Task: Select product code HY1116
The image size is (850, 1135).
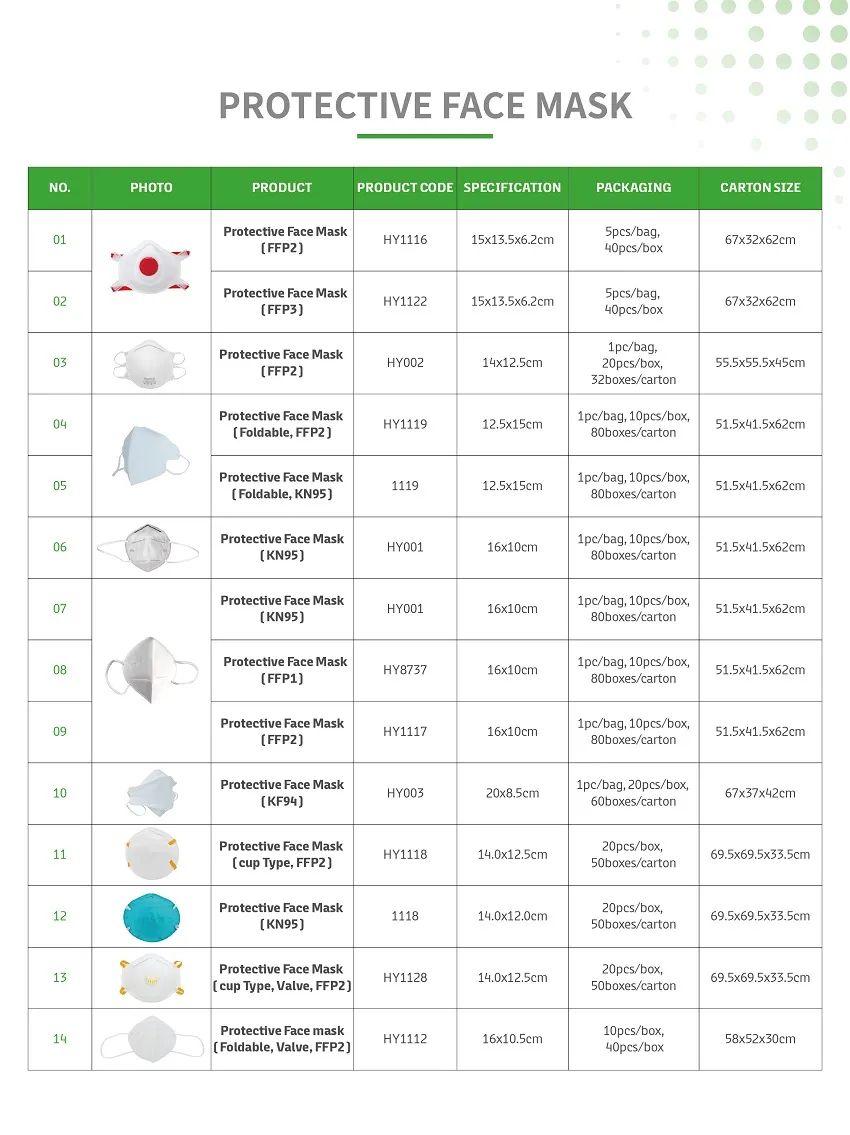Action: tap(405, 240)
